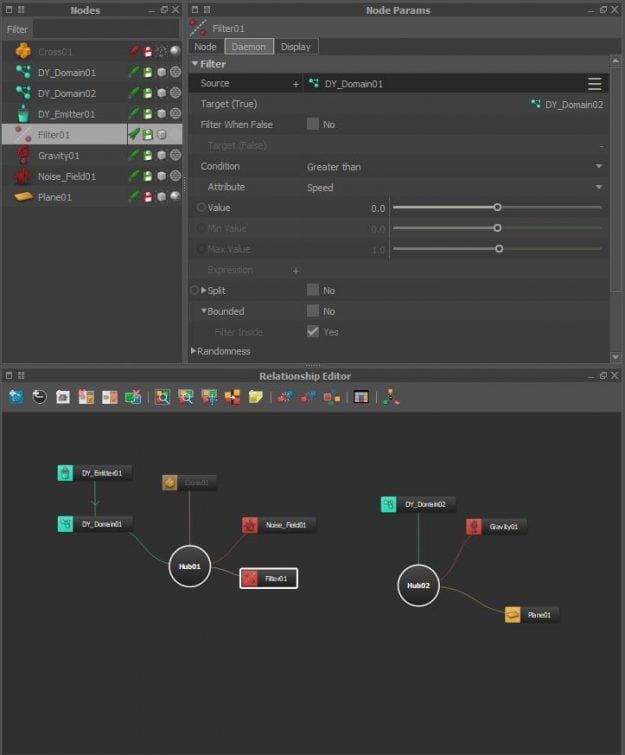Collapse the Bounded section arrow

[x=204, y=311]
